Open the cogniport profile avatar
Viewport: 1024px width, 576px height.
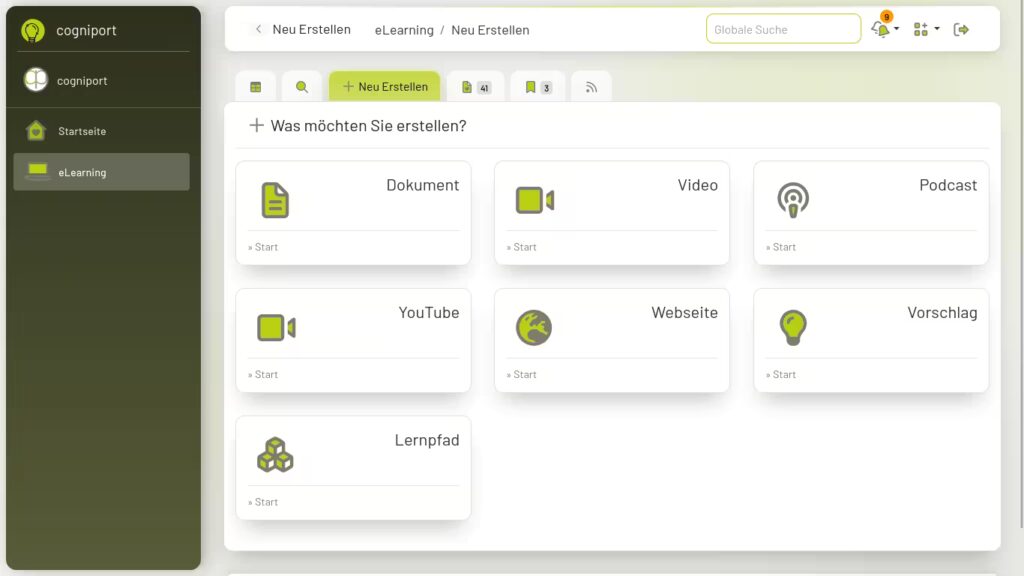pyautogui.click(x=36, y=80)
